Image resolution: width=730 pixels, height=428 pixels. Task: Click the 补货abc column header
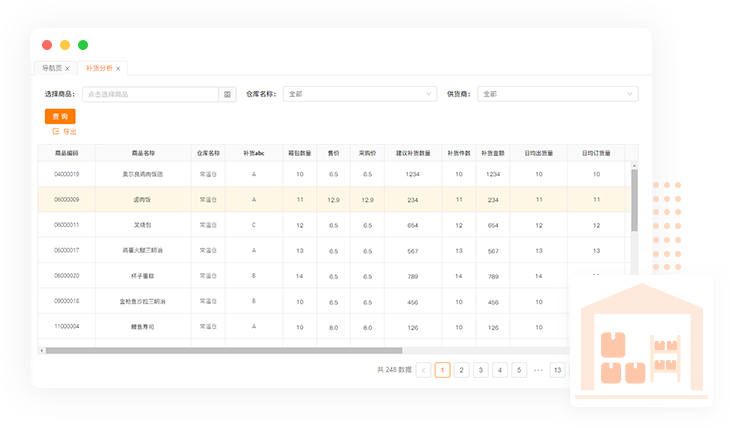tap(254, 153)
